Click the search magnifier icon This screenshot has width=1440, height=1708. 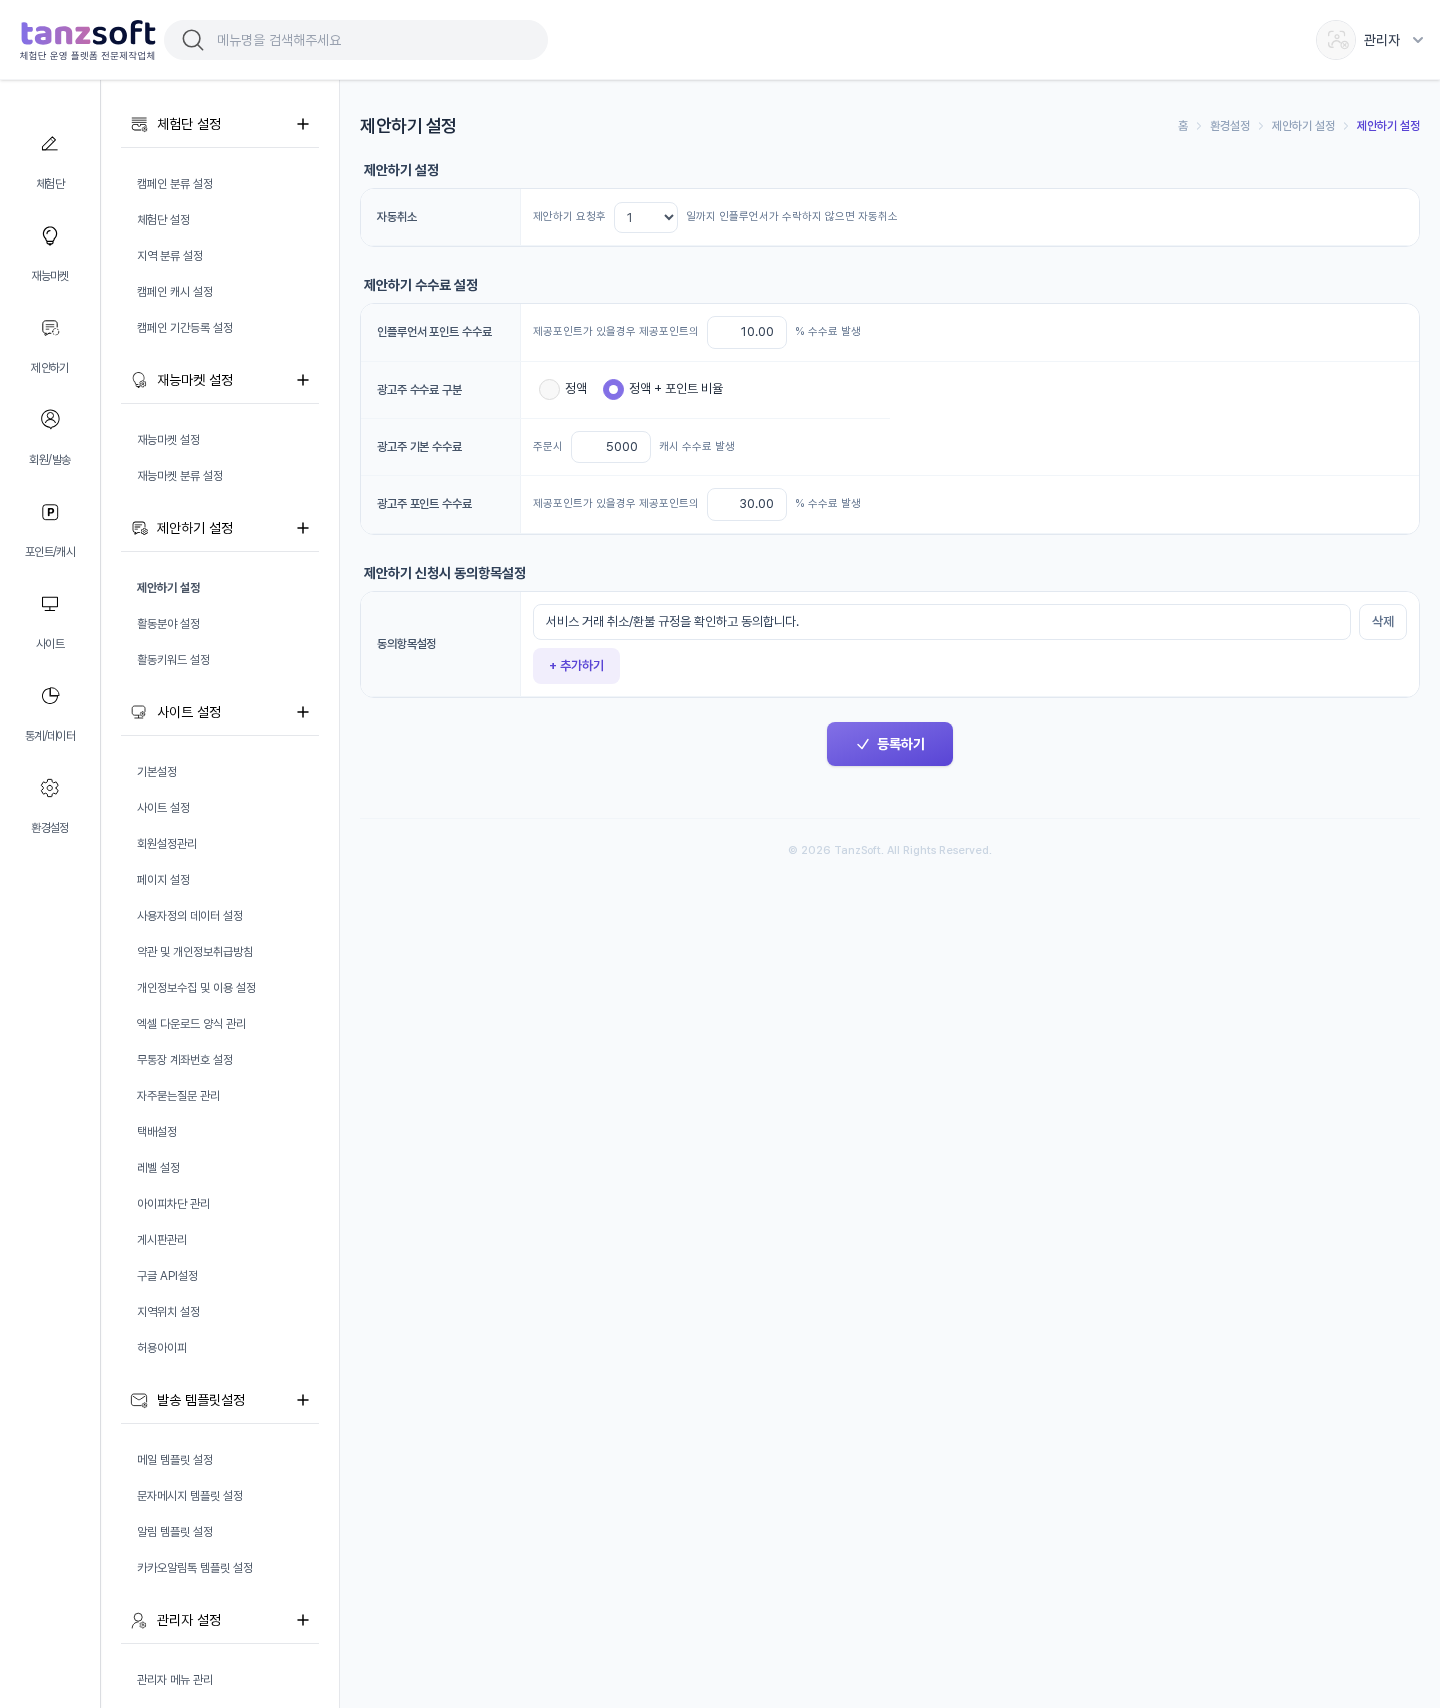pyautogui.click(x=193, y=40)
